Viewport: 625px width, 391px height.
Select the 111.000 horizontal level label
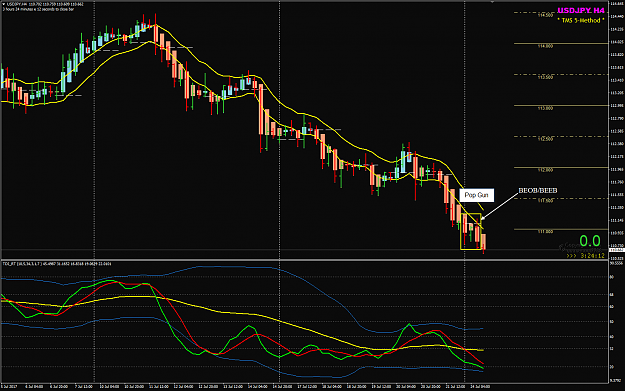tap(545, 232)
